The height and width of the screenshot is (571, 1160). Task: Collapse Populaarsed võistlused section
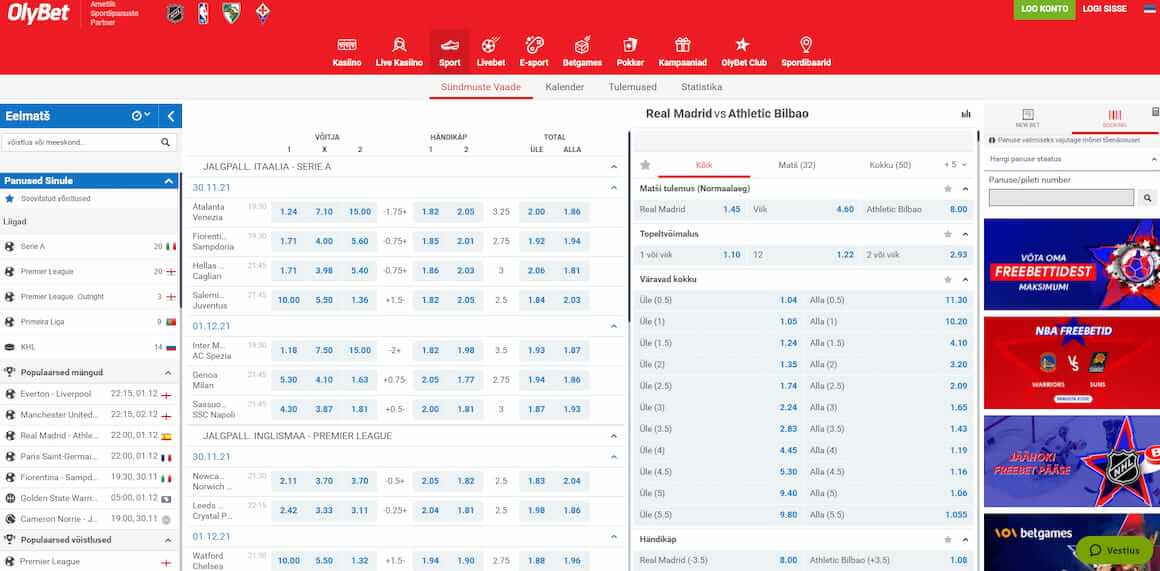[168, 540]
